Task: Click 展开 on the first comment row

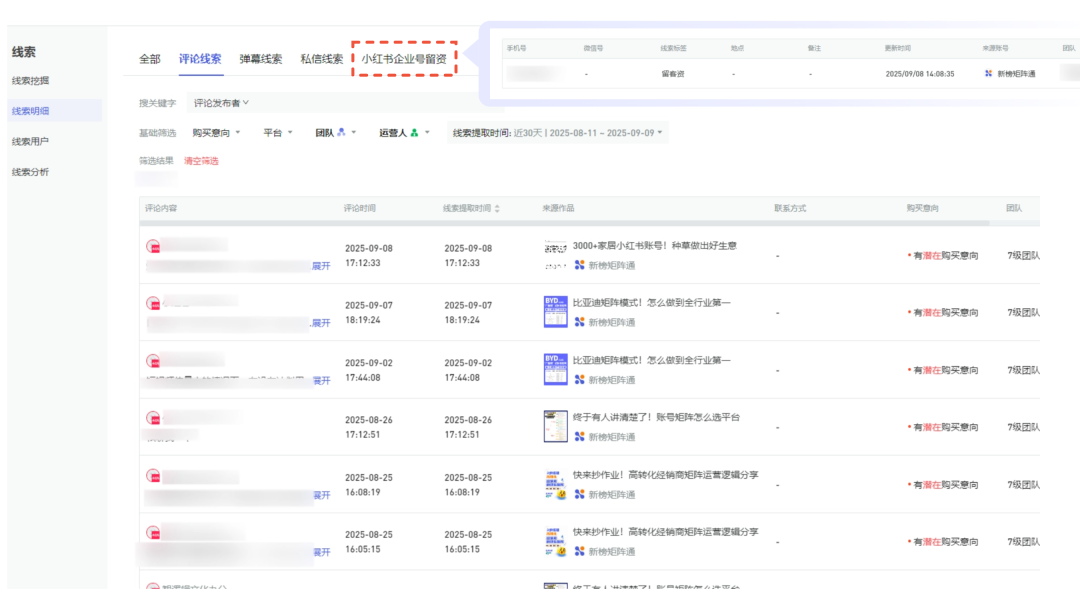Action: point(321,266)
